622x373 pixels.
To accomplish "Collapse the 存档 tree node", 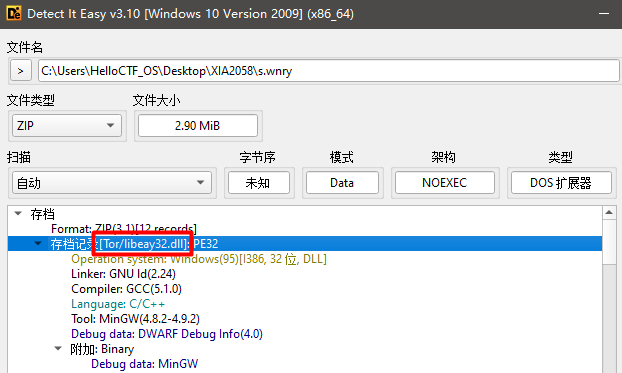I will 18,213.
